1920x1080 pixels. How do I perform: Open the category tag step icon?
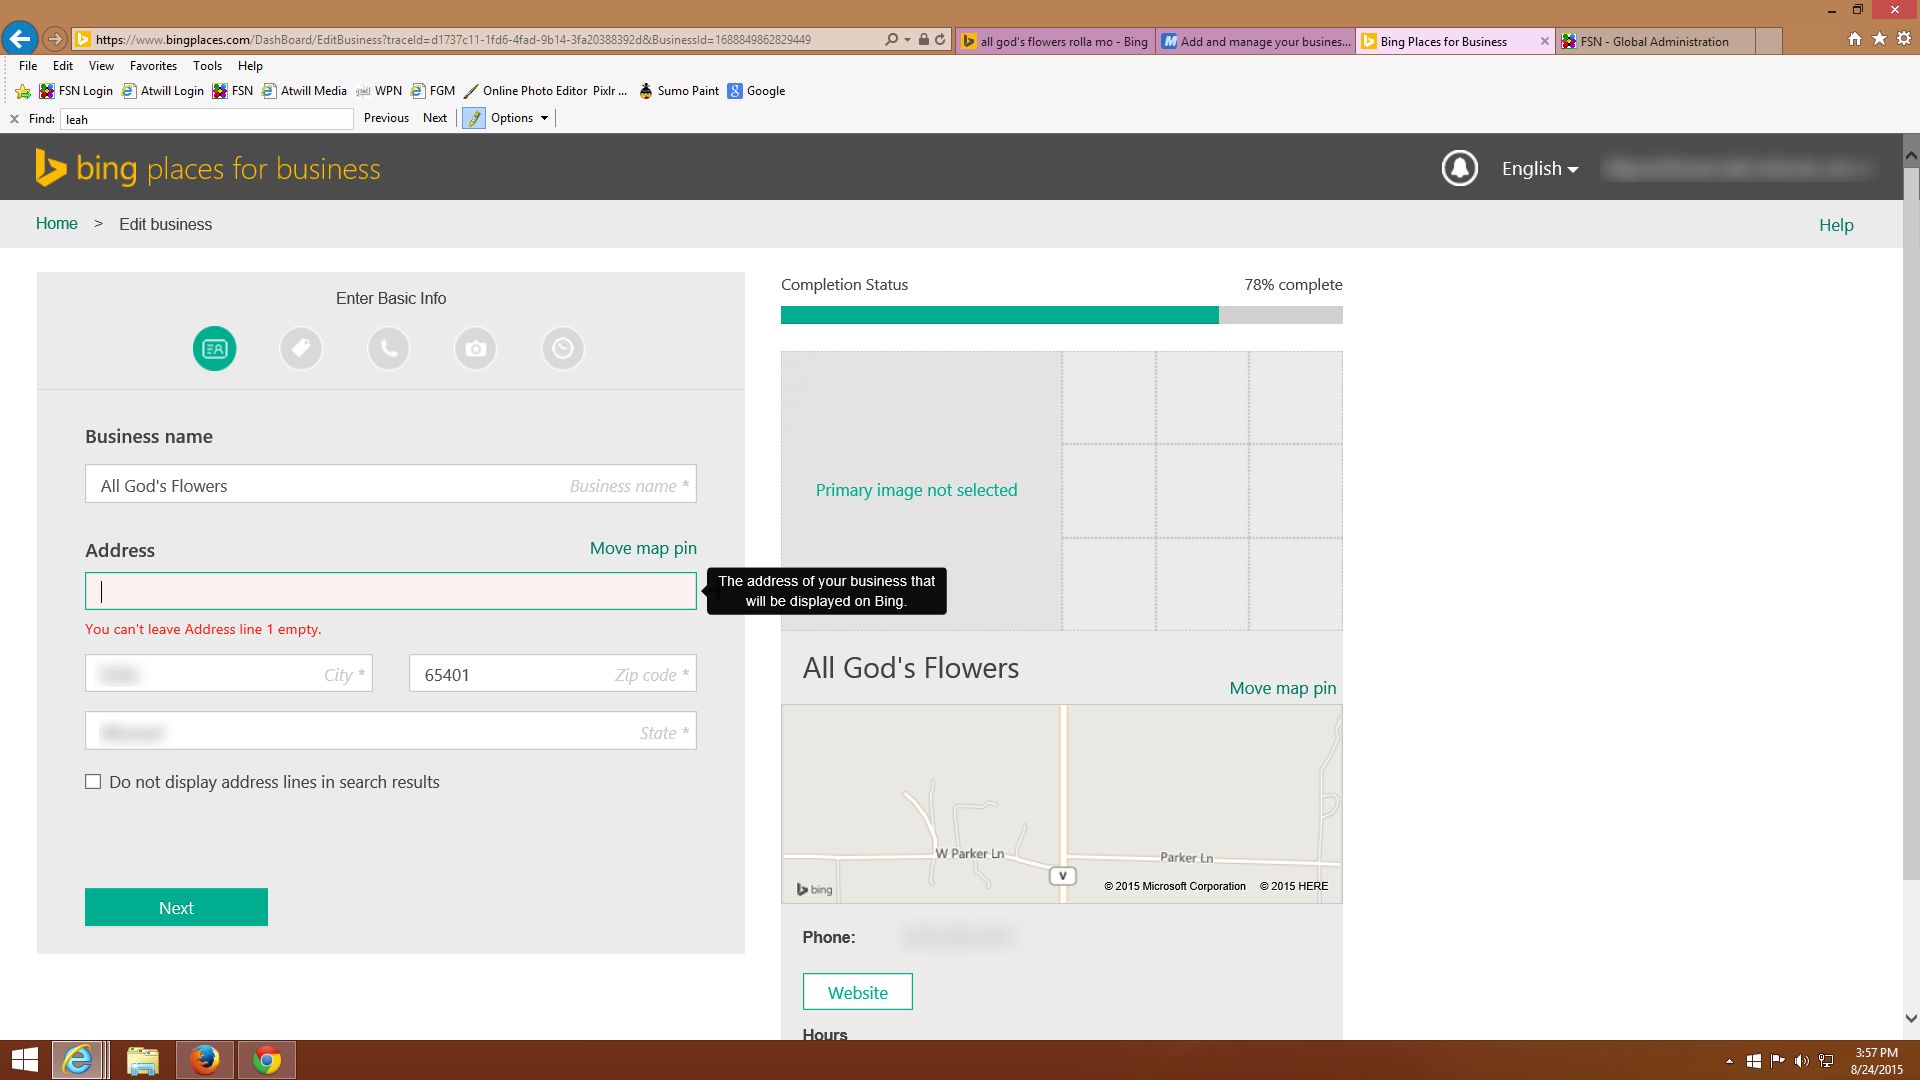[301, 349]
